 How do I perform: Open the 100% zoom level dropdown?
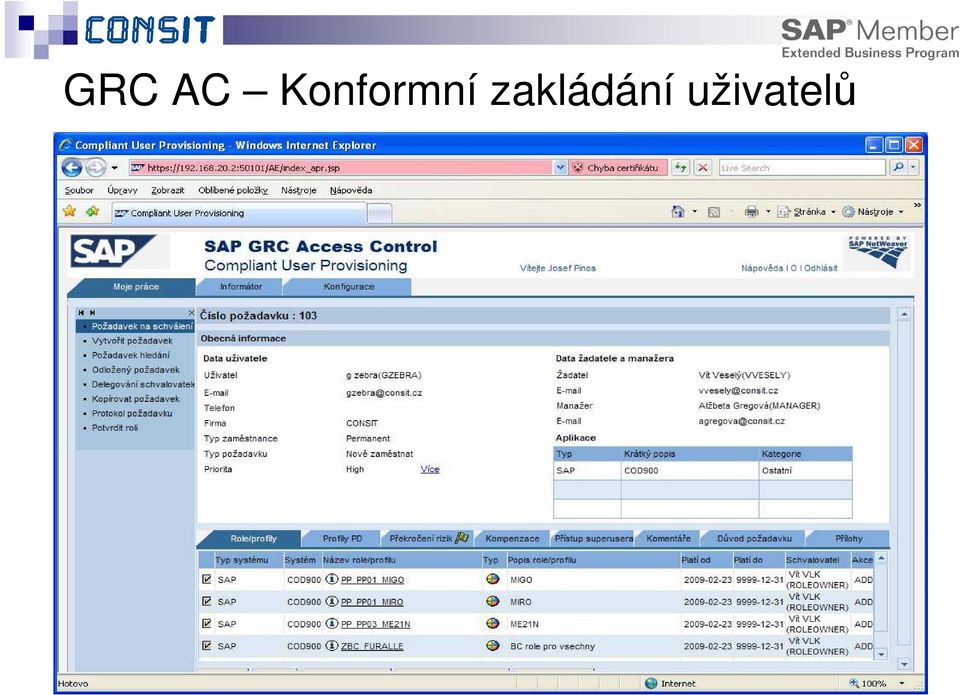(901, 683)
